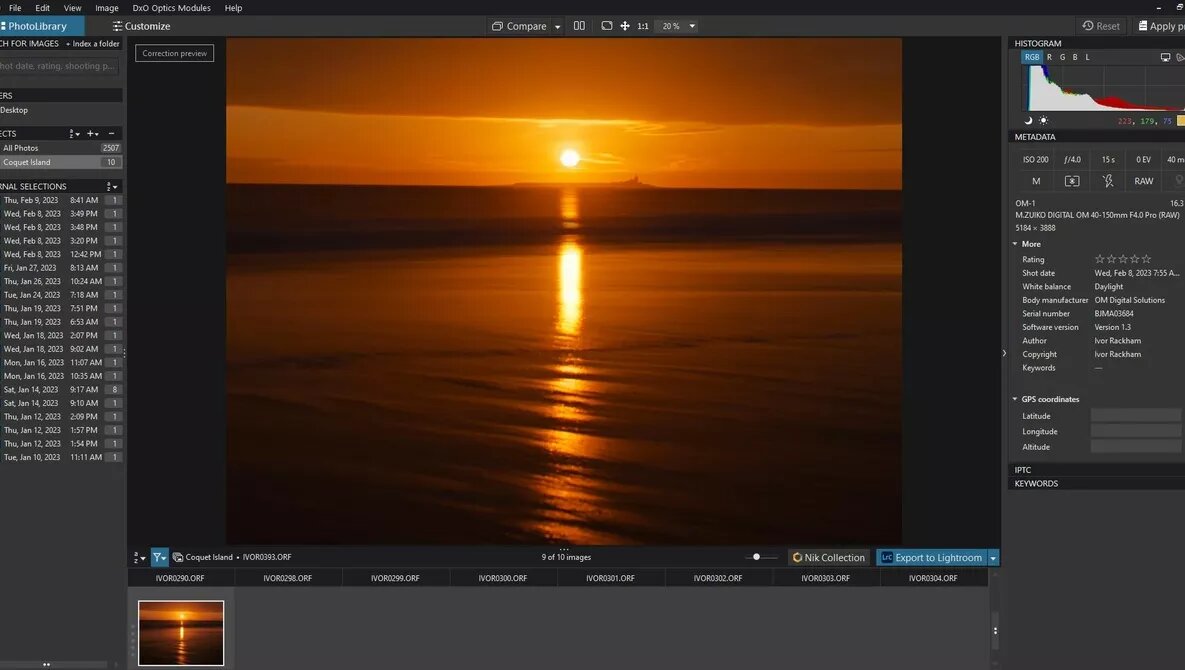
Task: Select the sunset thumbnail in filmstrip
Action: (181, 632)
